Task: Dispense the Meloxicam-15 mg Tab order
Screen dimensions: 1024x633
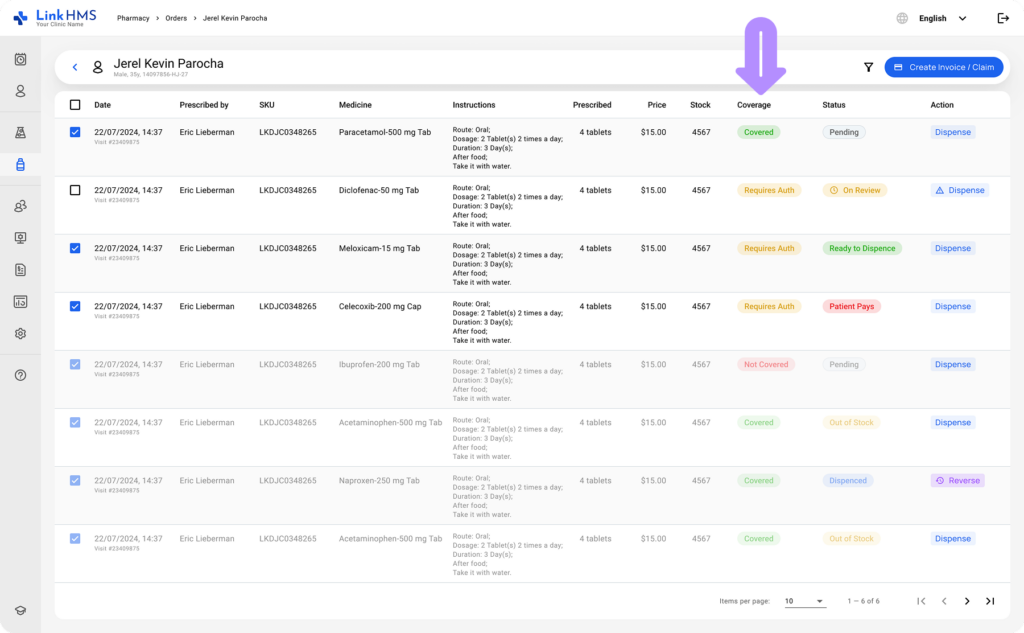Action: tap(953, 248)
